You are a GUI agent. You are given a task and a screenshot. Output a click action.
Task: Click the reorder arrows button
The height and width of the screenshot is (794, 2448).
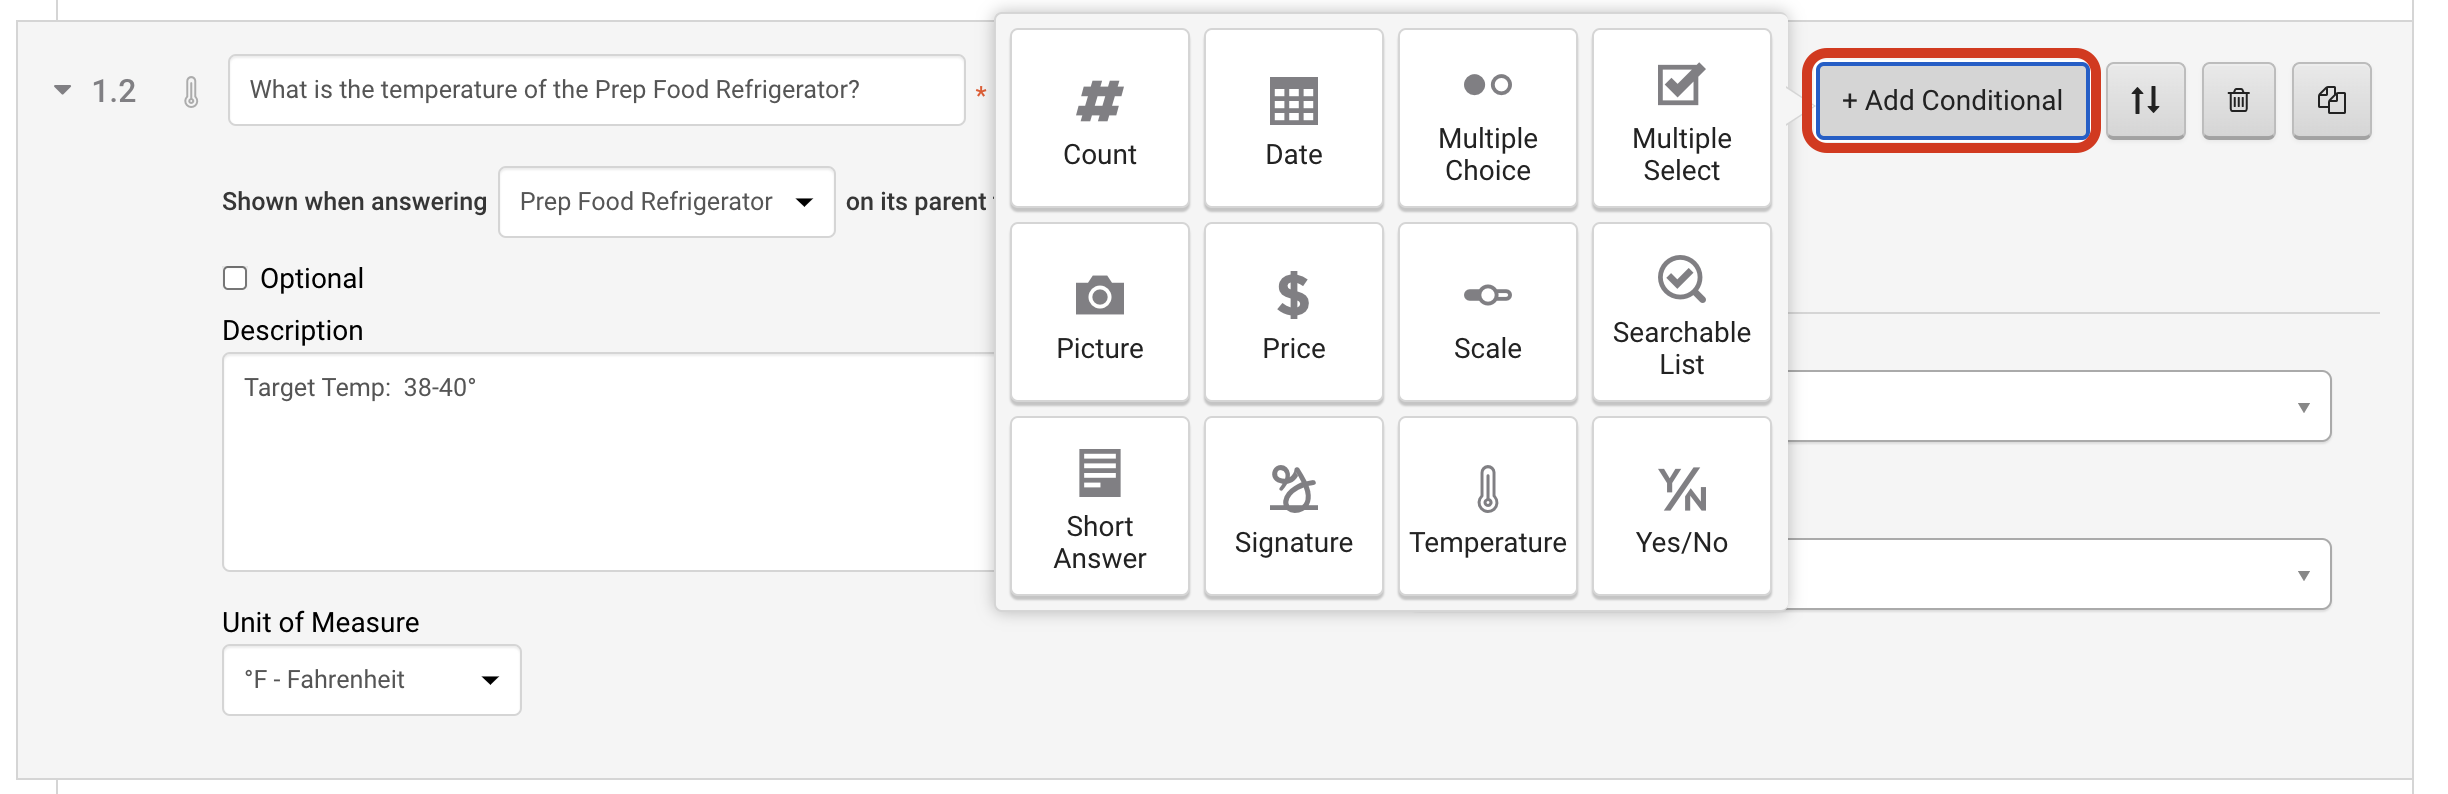pyautogui.click(x=2145, y=100)
